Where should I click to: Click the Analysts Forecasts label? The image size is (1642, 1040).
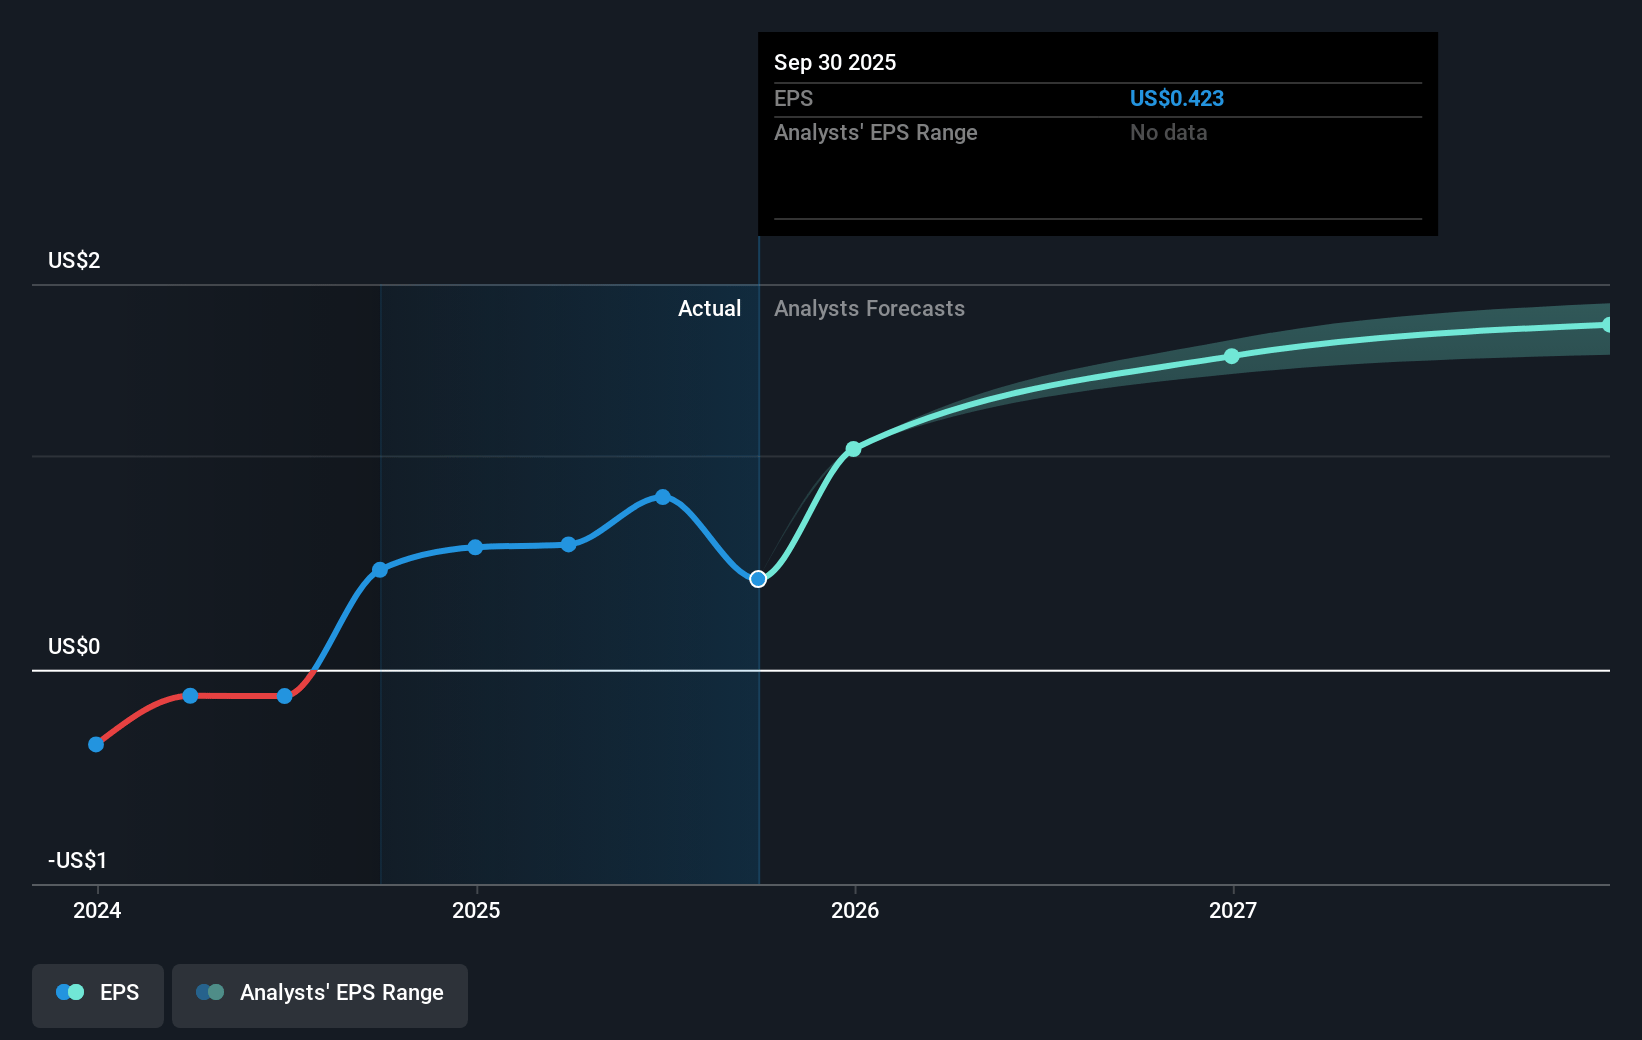coord(869,309)
